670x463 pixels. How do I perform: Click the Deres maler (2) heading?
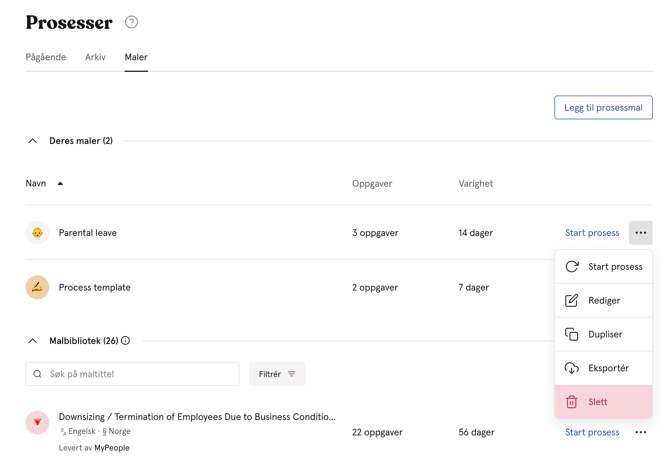click(81, 141)
